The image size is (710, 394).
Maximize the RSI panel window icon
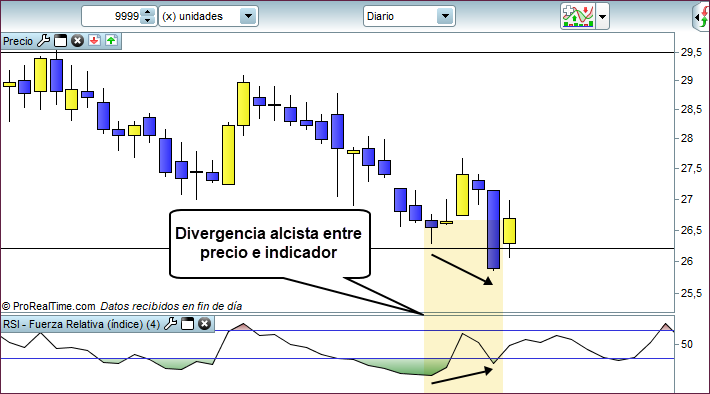click(187, 324)
